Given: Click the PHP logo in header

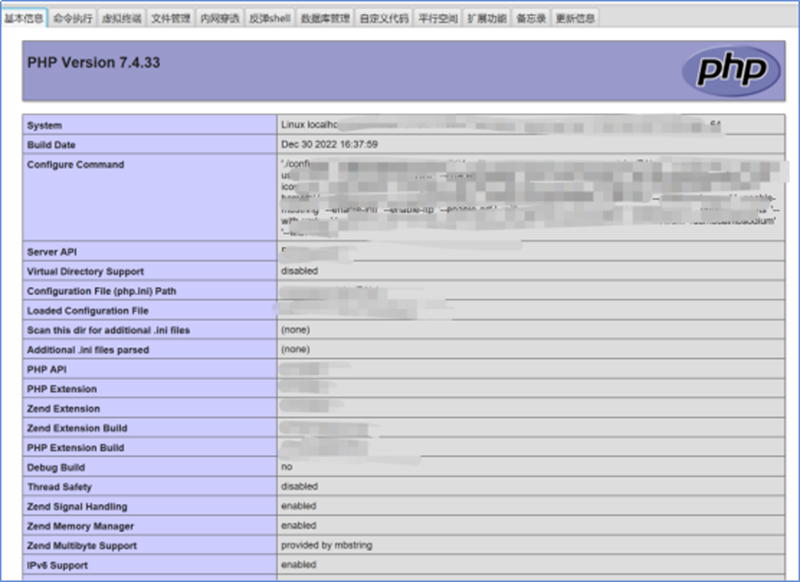Looking at the screenshot, I should [731, 69].
